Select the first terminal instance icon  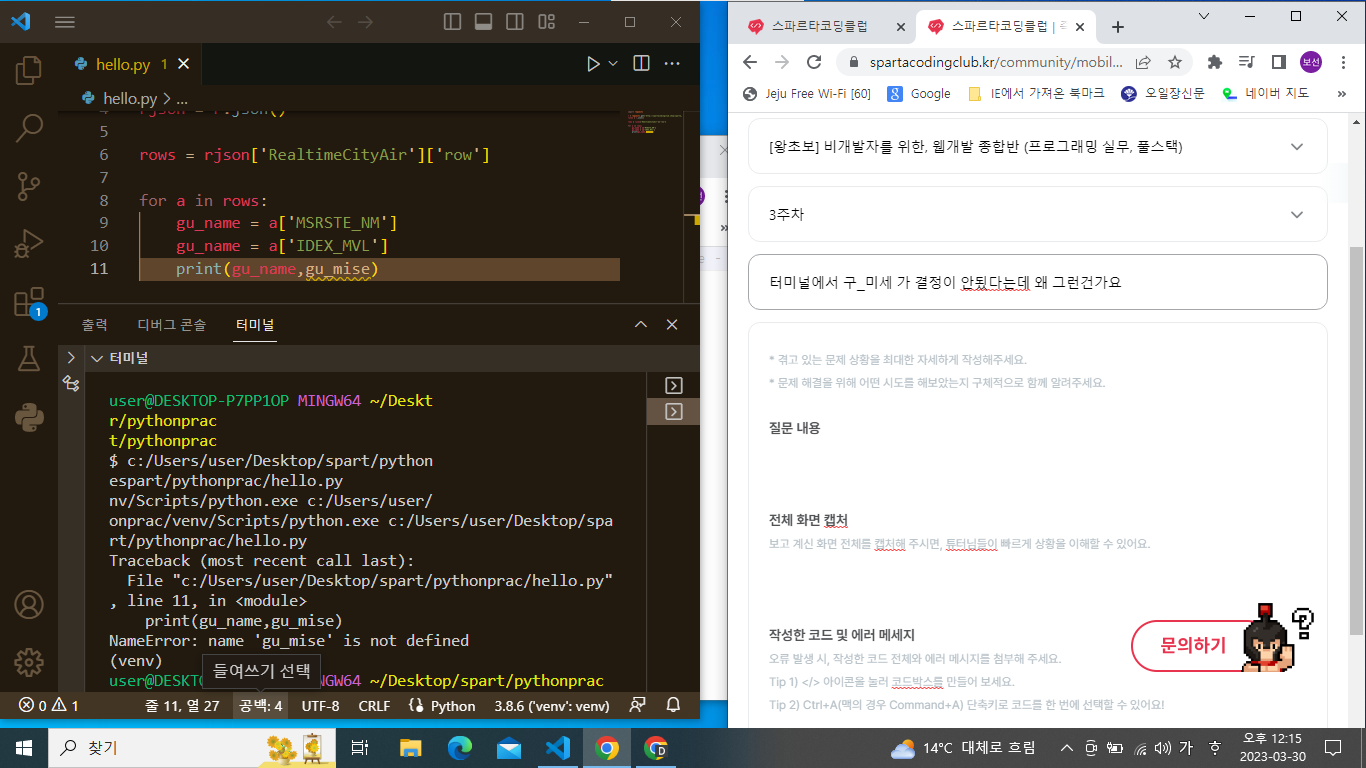[673, 385]
